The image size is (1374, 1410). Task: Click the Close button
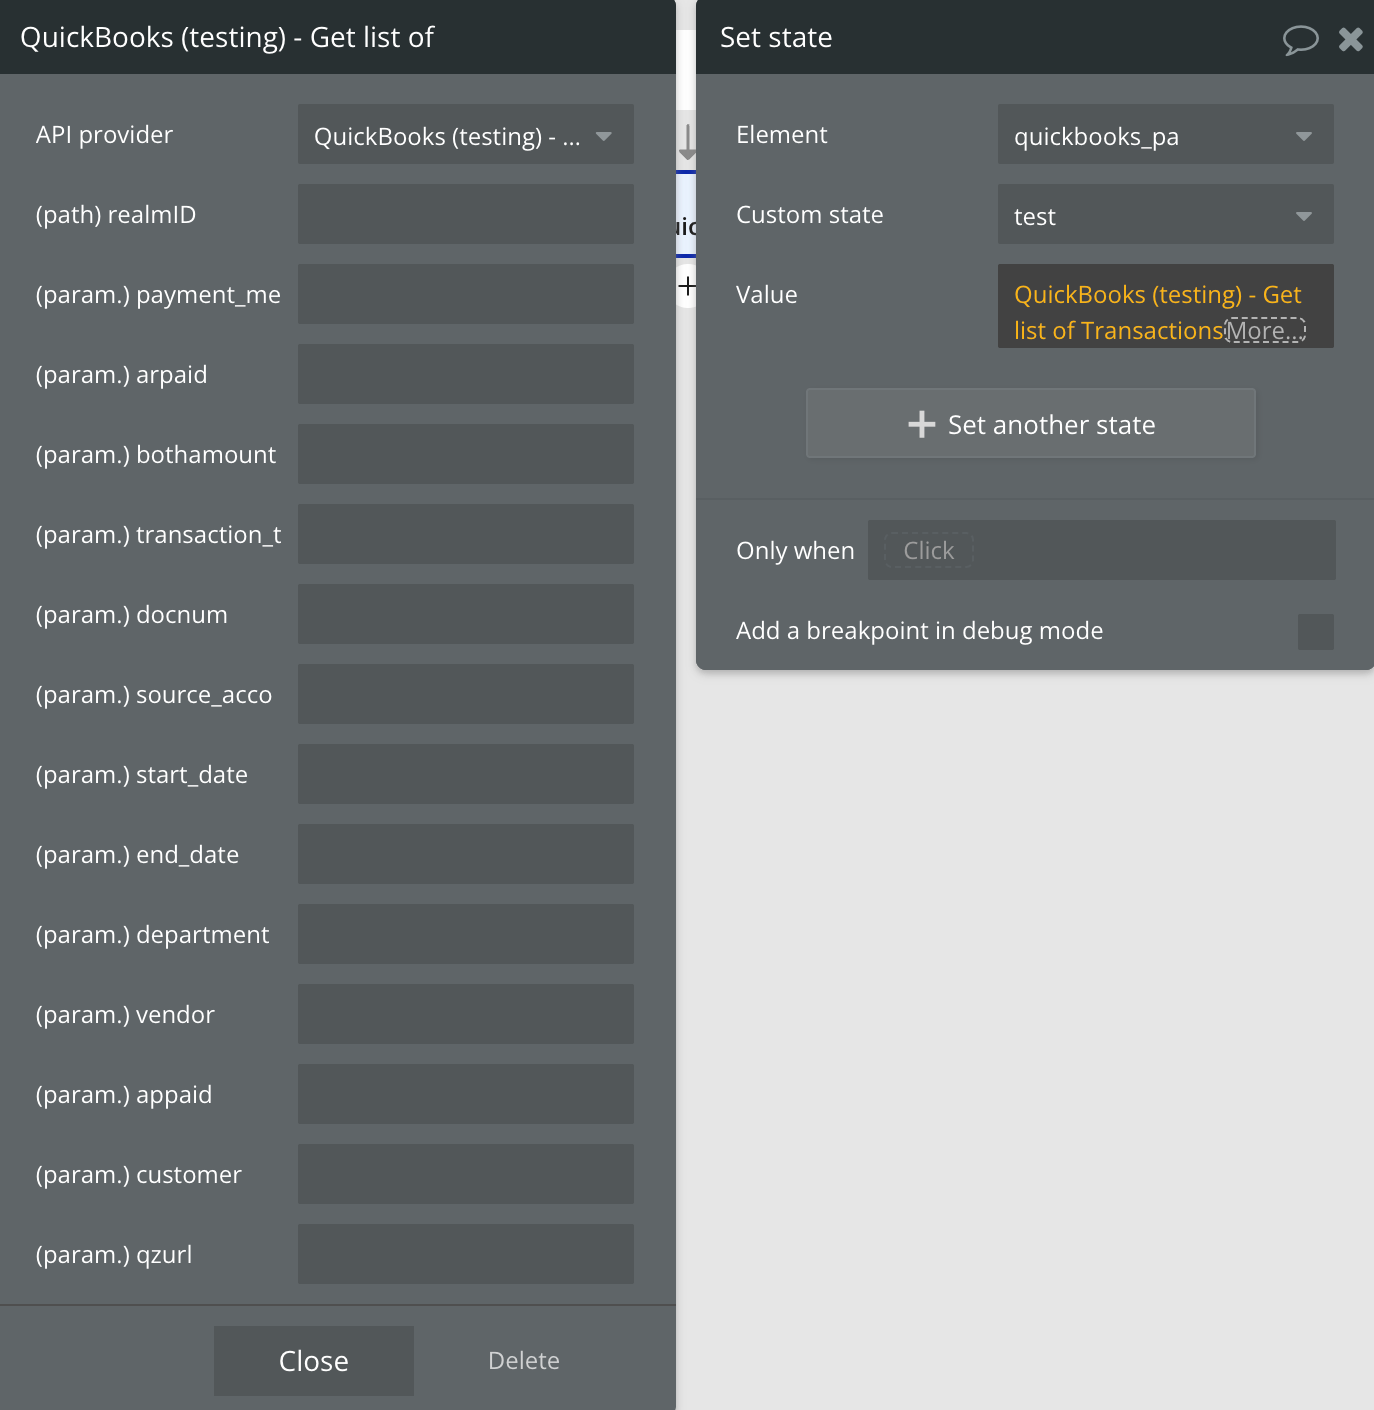(x=314, y=1361)
